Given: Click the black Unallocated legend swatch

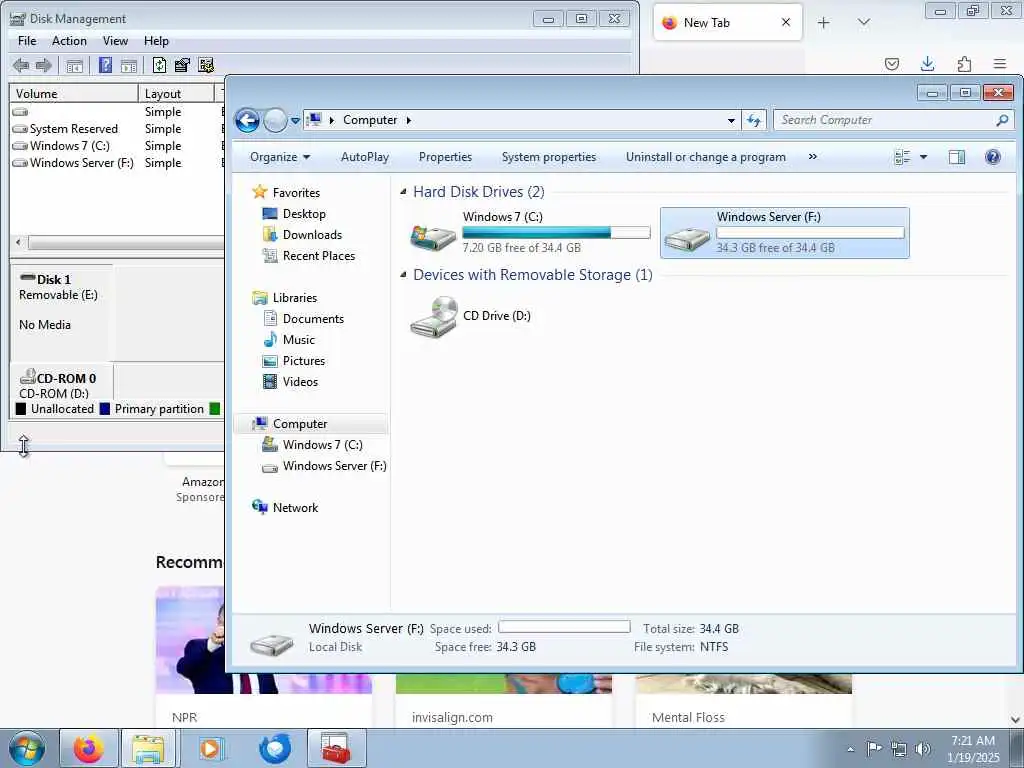Looking at the screenshot, I should tap(21, 409).
